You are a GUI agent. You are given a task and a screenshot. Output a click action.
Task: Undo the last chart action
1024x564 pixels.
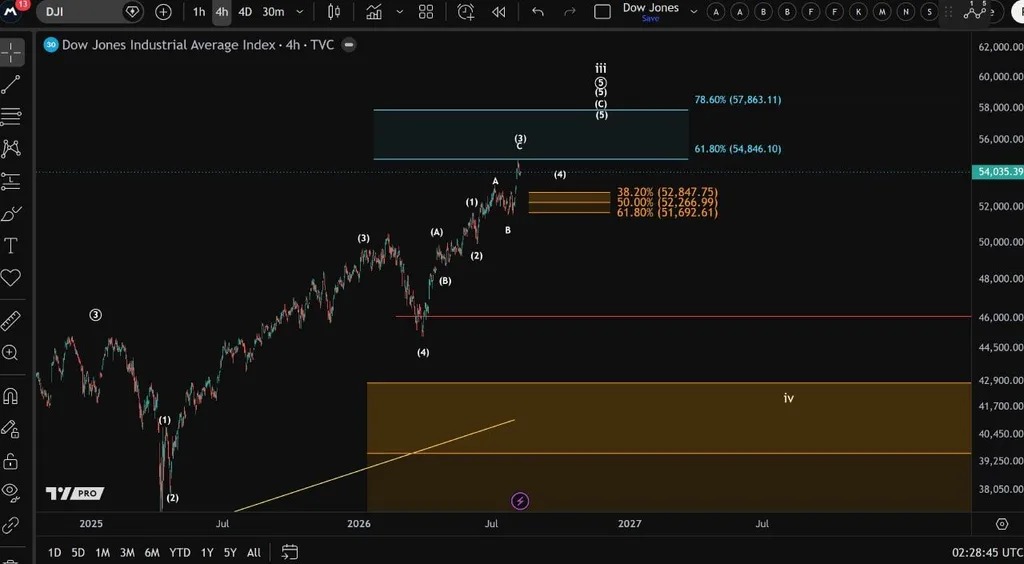pos(538,12)
